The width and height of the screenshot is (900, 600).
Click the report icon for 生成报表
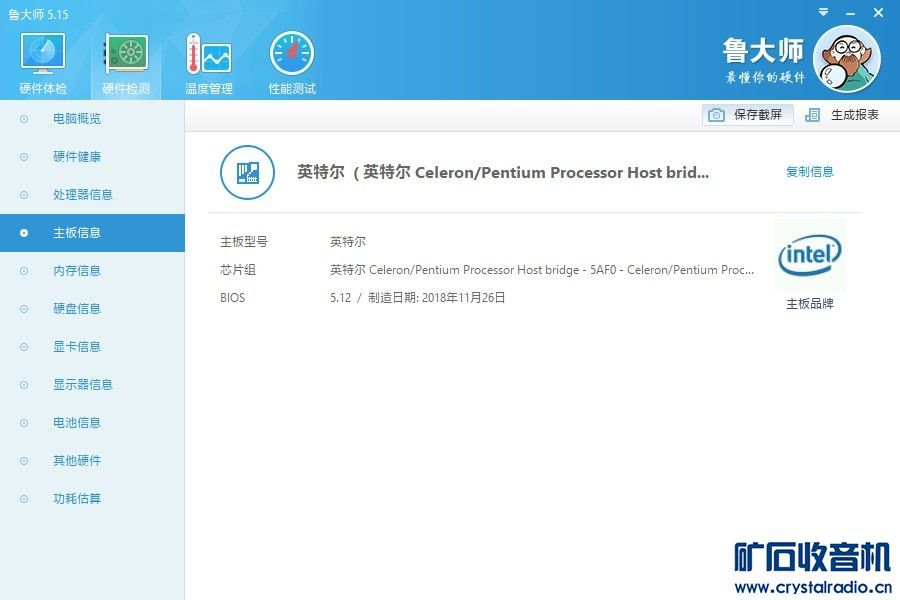tap(812, 115)
